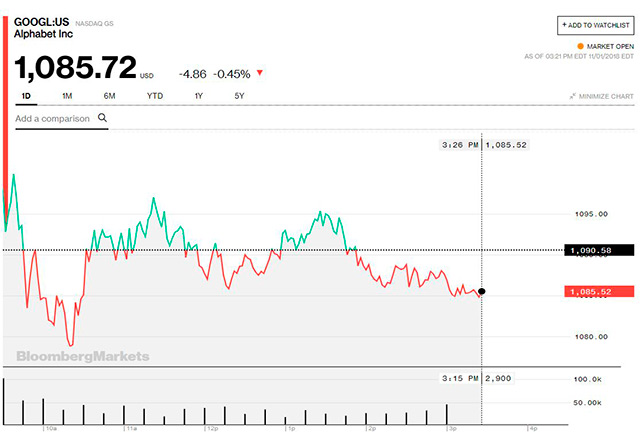Open the 5Y chart range
Screen dimensions: 640x444
239,96
